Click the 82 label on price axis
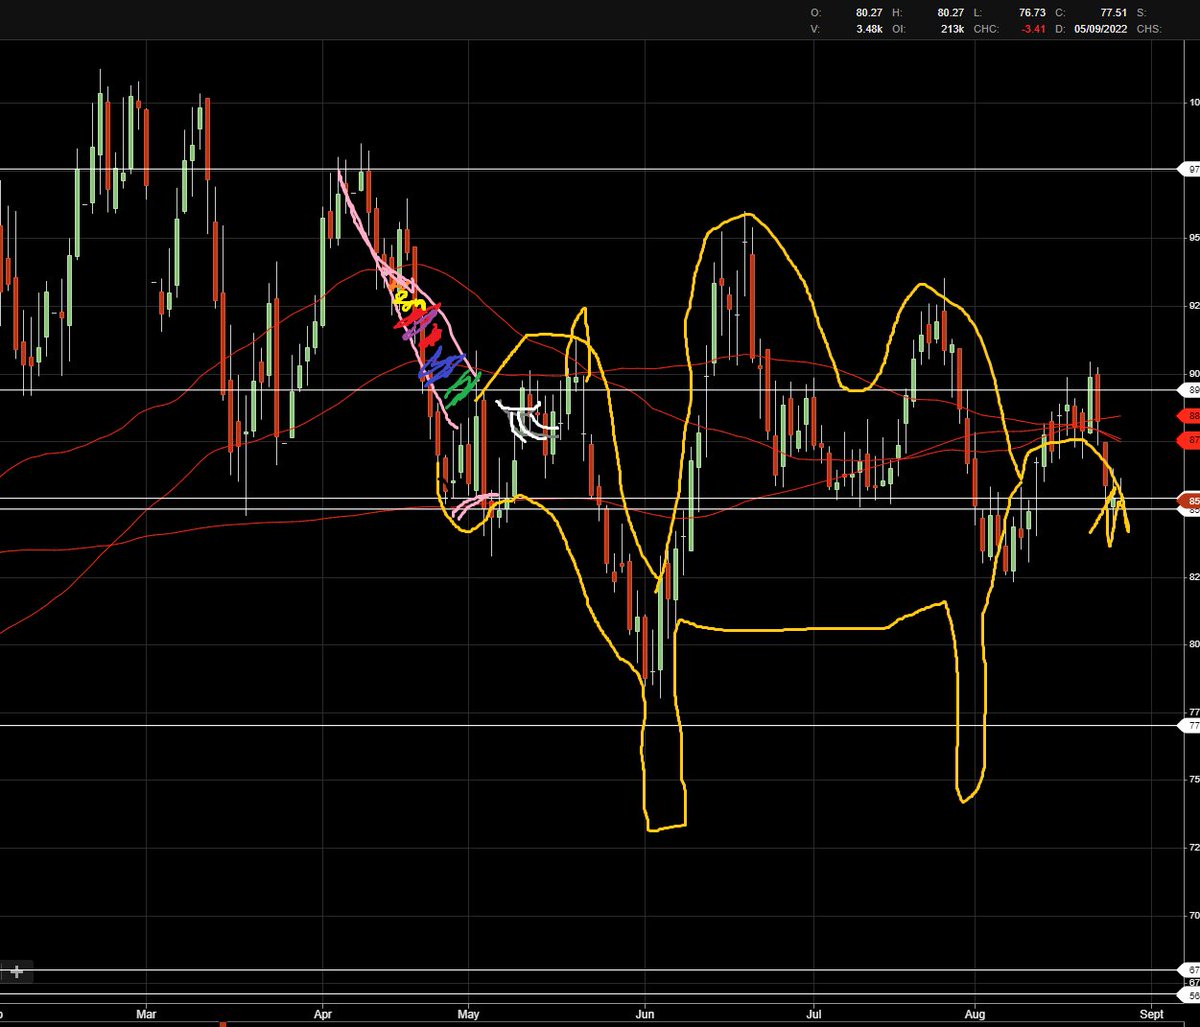 click(1193, 577)
